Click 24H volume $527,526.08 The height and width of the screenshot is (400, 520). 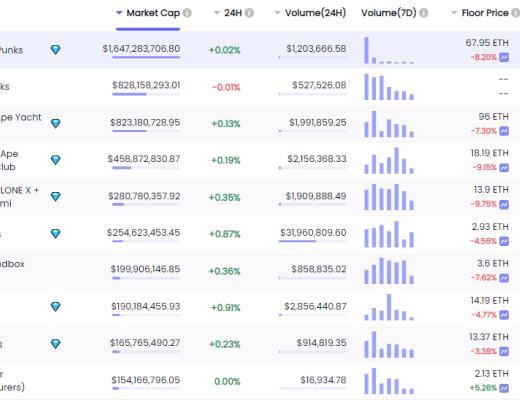(319, 85)
